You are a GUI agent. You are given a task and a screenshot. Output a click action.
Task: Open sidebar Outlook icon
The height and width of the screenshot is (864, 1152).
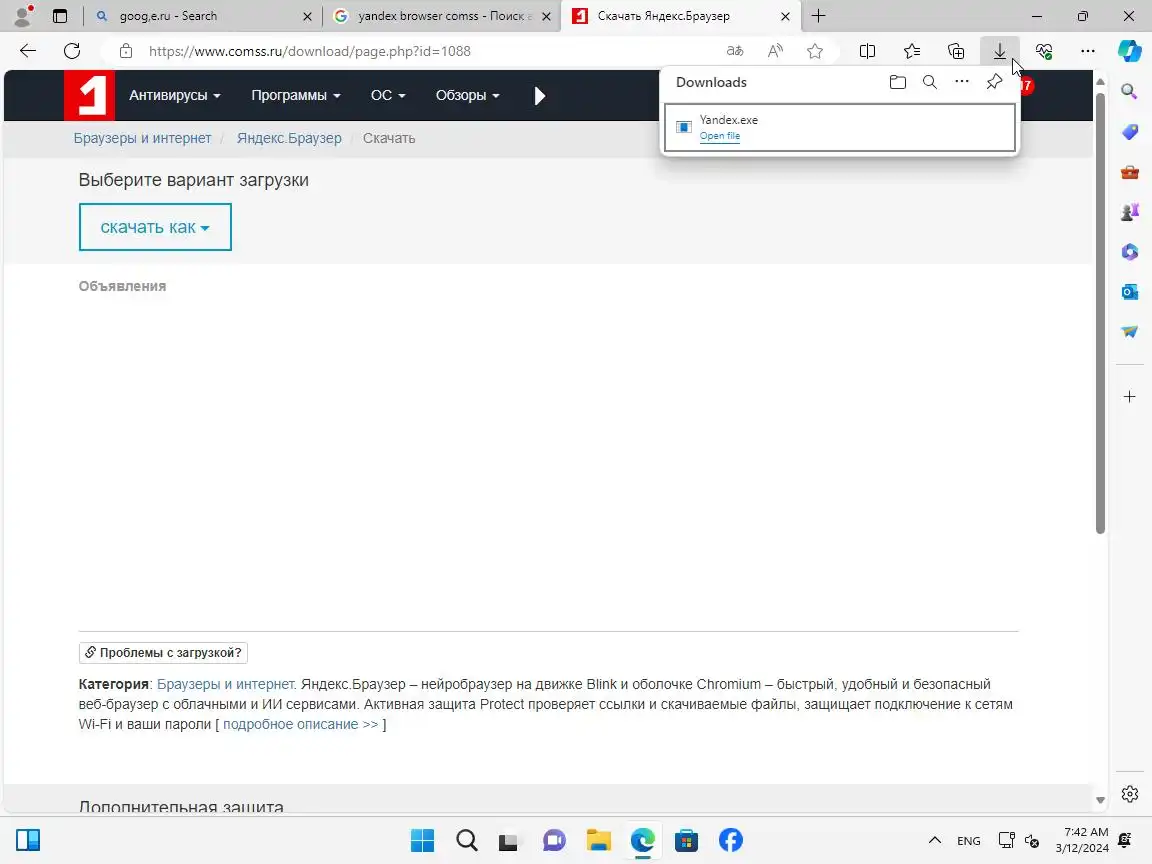(x=1130, y=292)
